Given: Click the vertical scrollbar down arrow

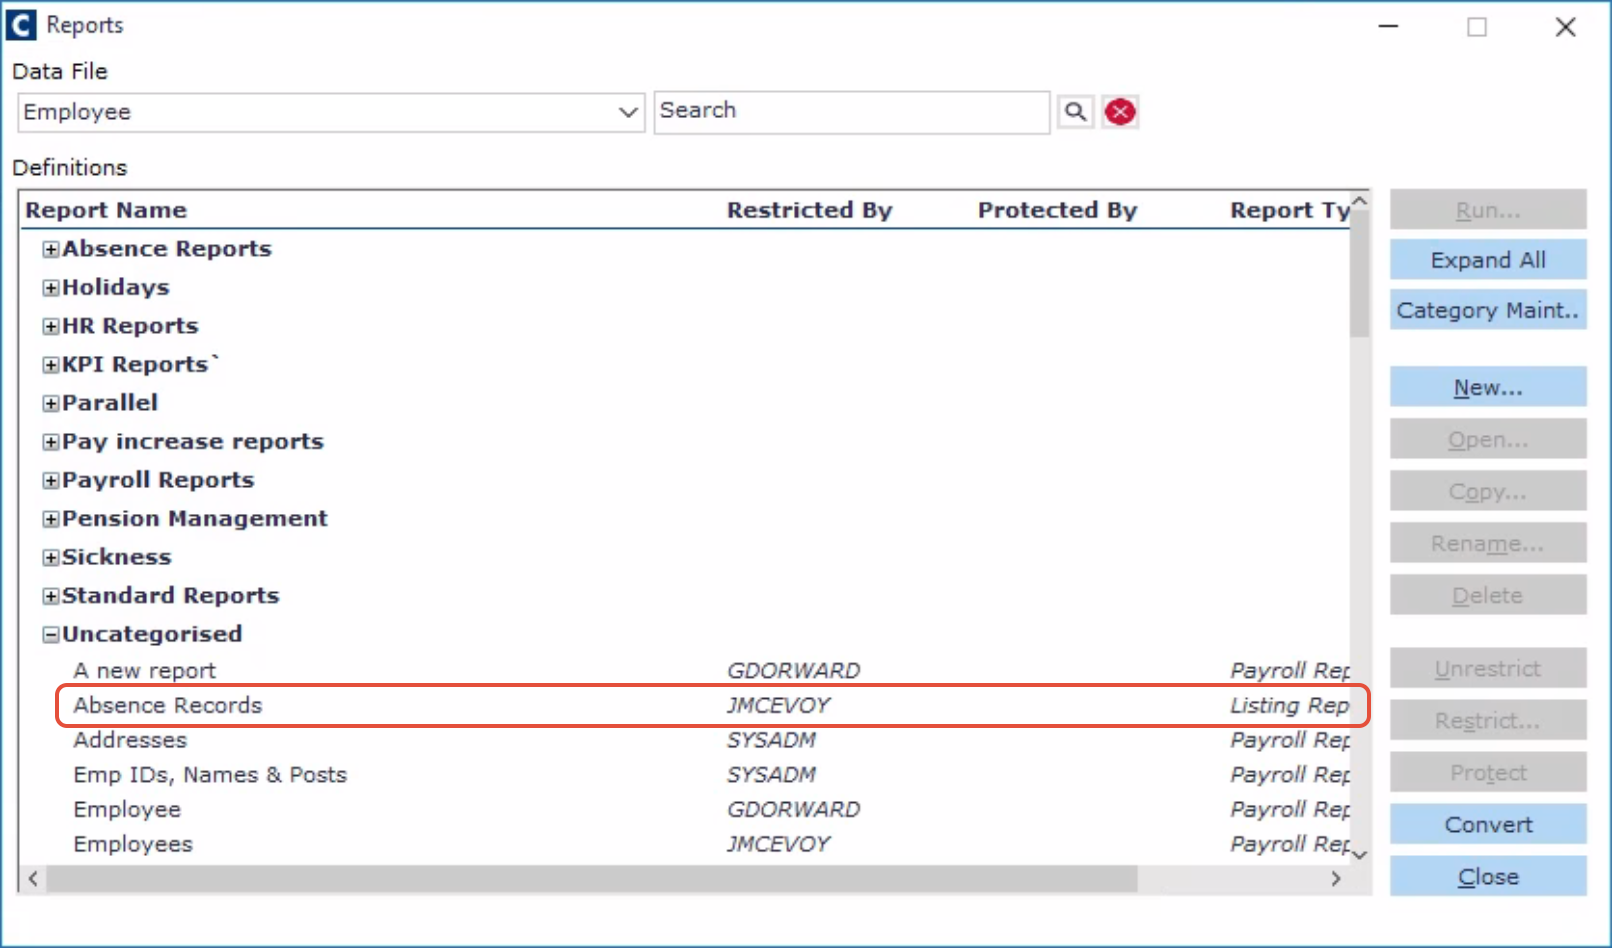Looking at the screenshot, I should pyautogui.click(x=1359, y=855).
